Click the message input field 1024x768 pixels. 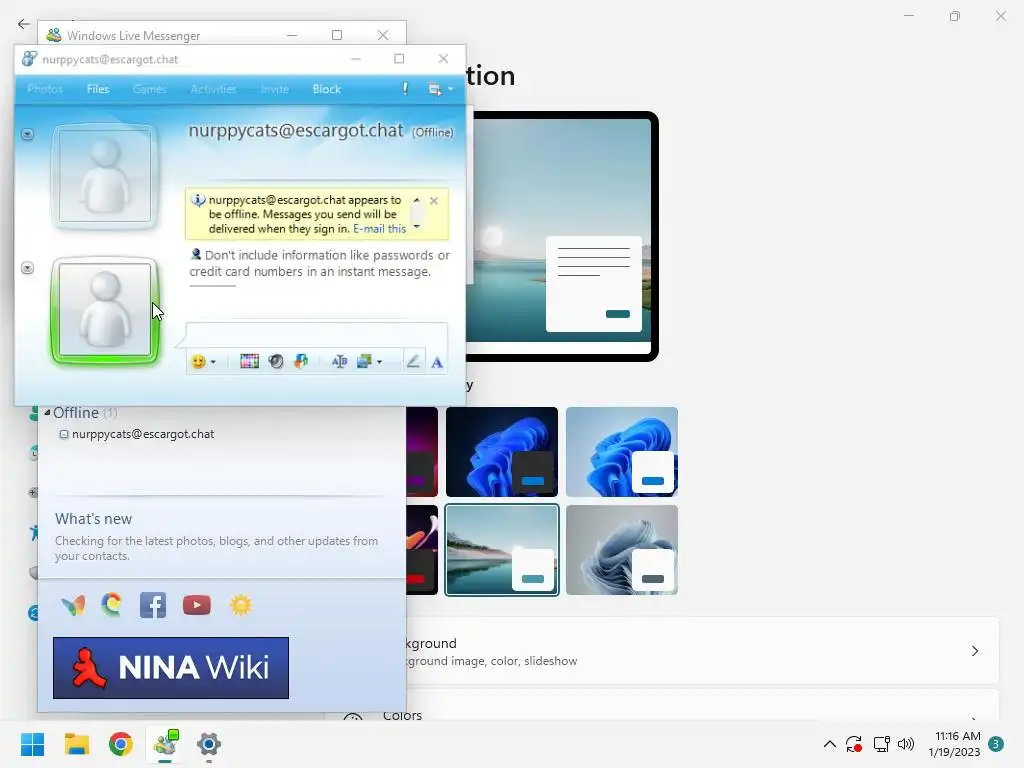317,334
